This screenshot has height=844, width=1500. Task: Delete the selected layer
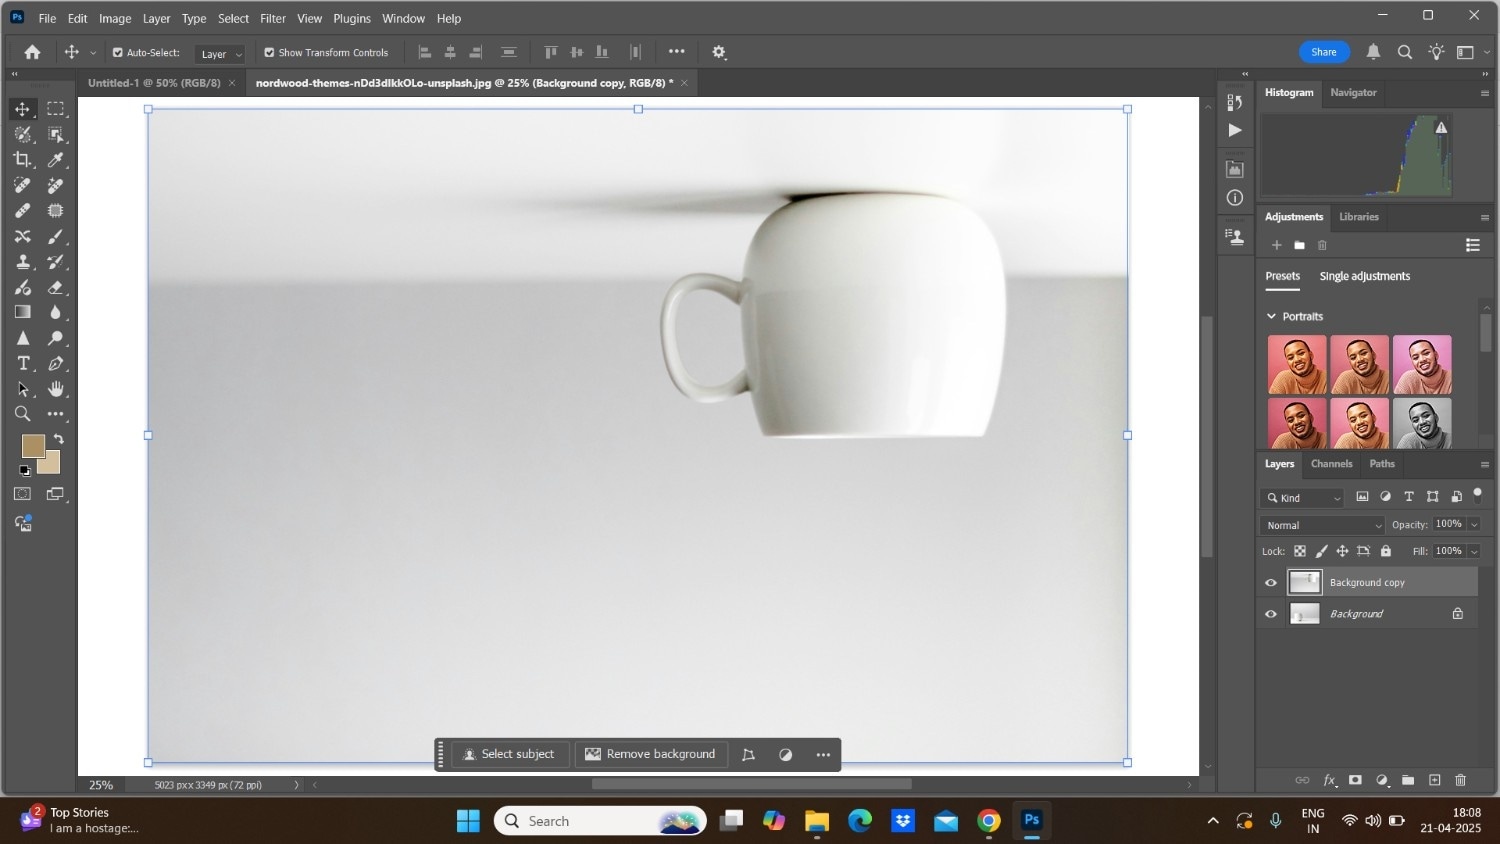click(1460, 780)
